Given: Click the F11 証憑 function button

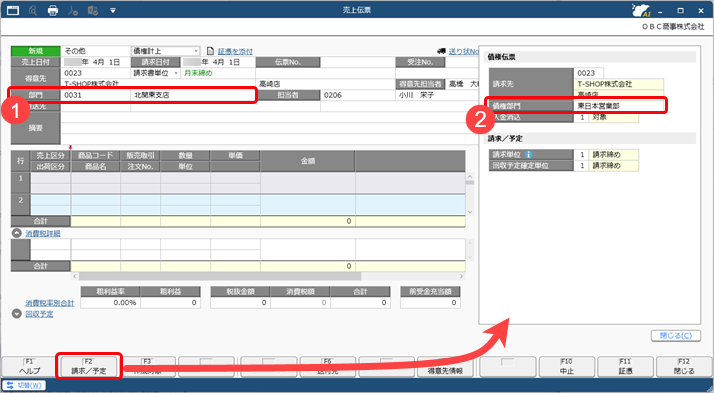Looking at the screenshot, I should click(x=625, y=367).
